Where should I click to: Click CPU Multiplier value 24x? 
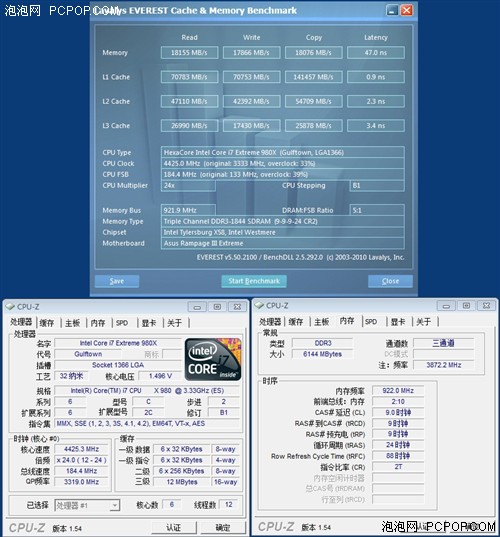point(188,185)
